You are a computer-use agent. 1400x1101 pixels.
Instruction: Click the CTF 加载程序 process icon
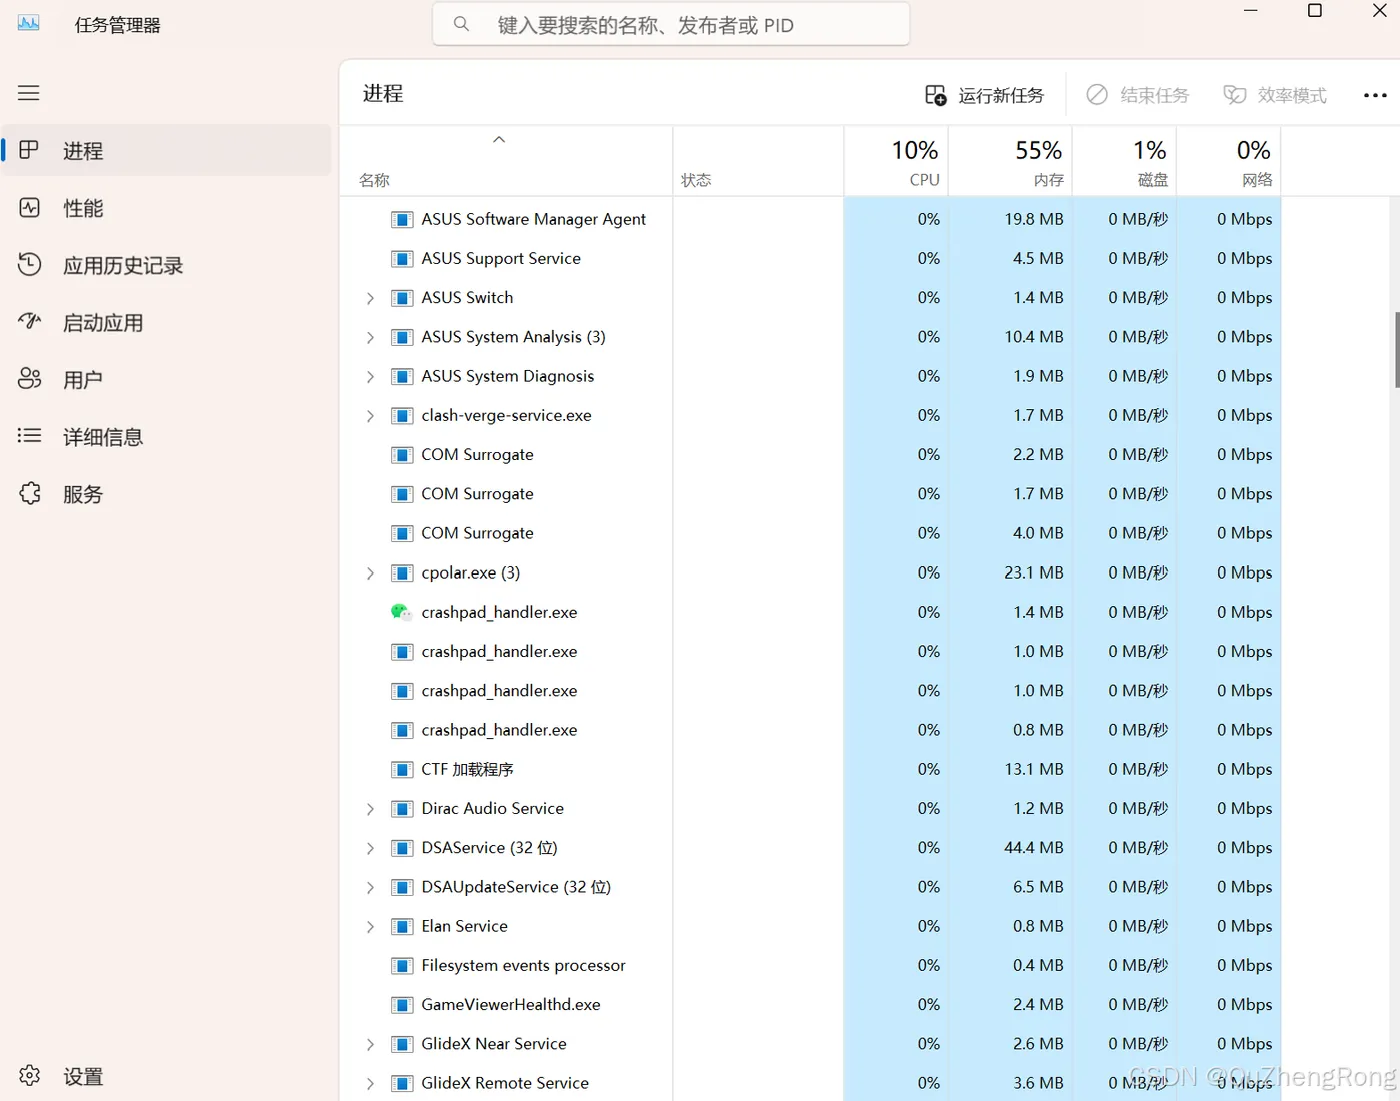[402, 769]
